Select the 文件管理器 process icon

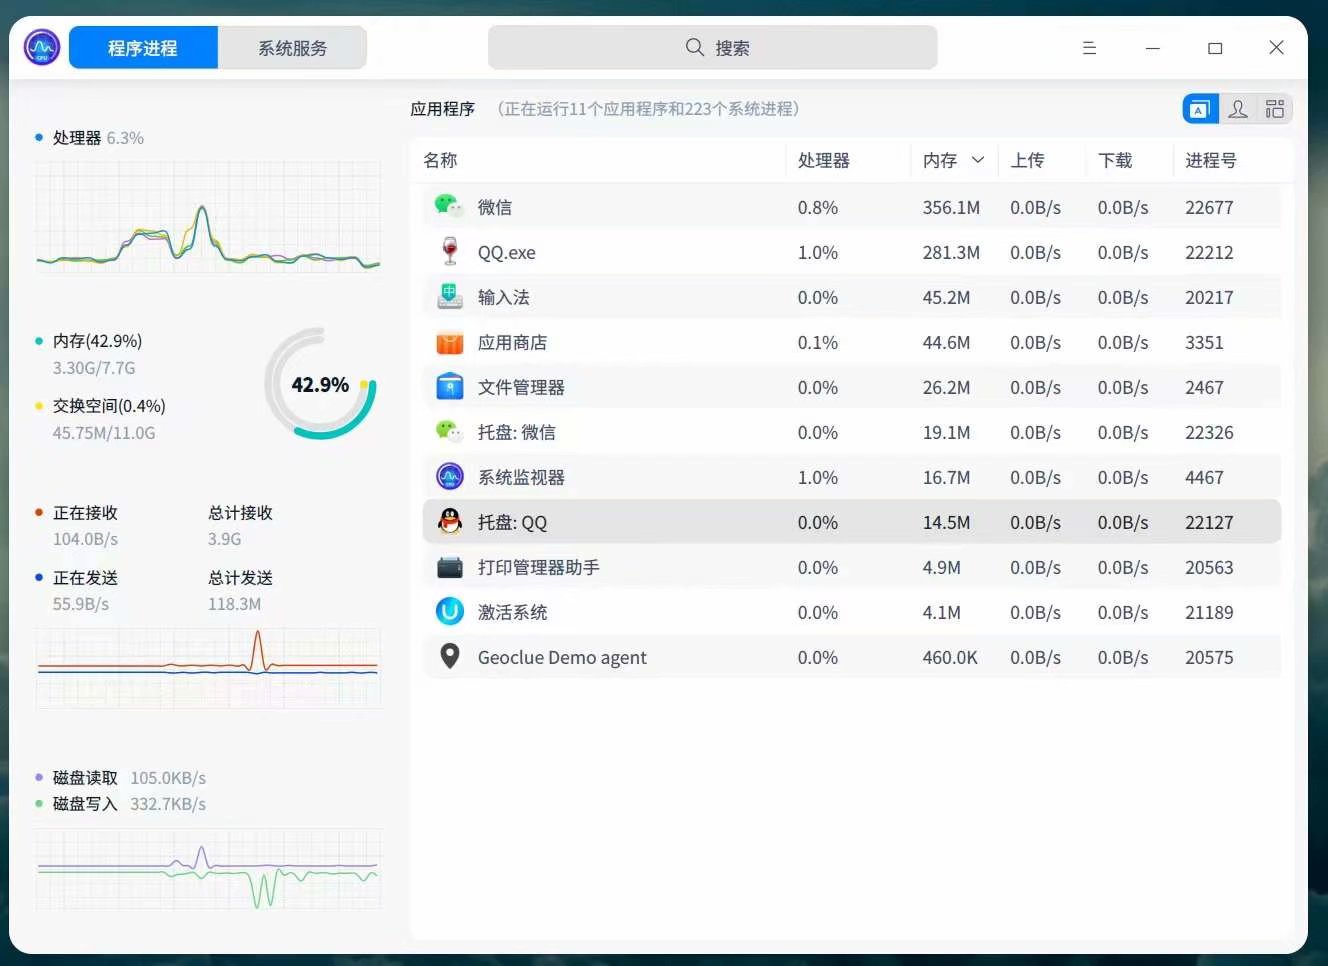point(450,387)
